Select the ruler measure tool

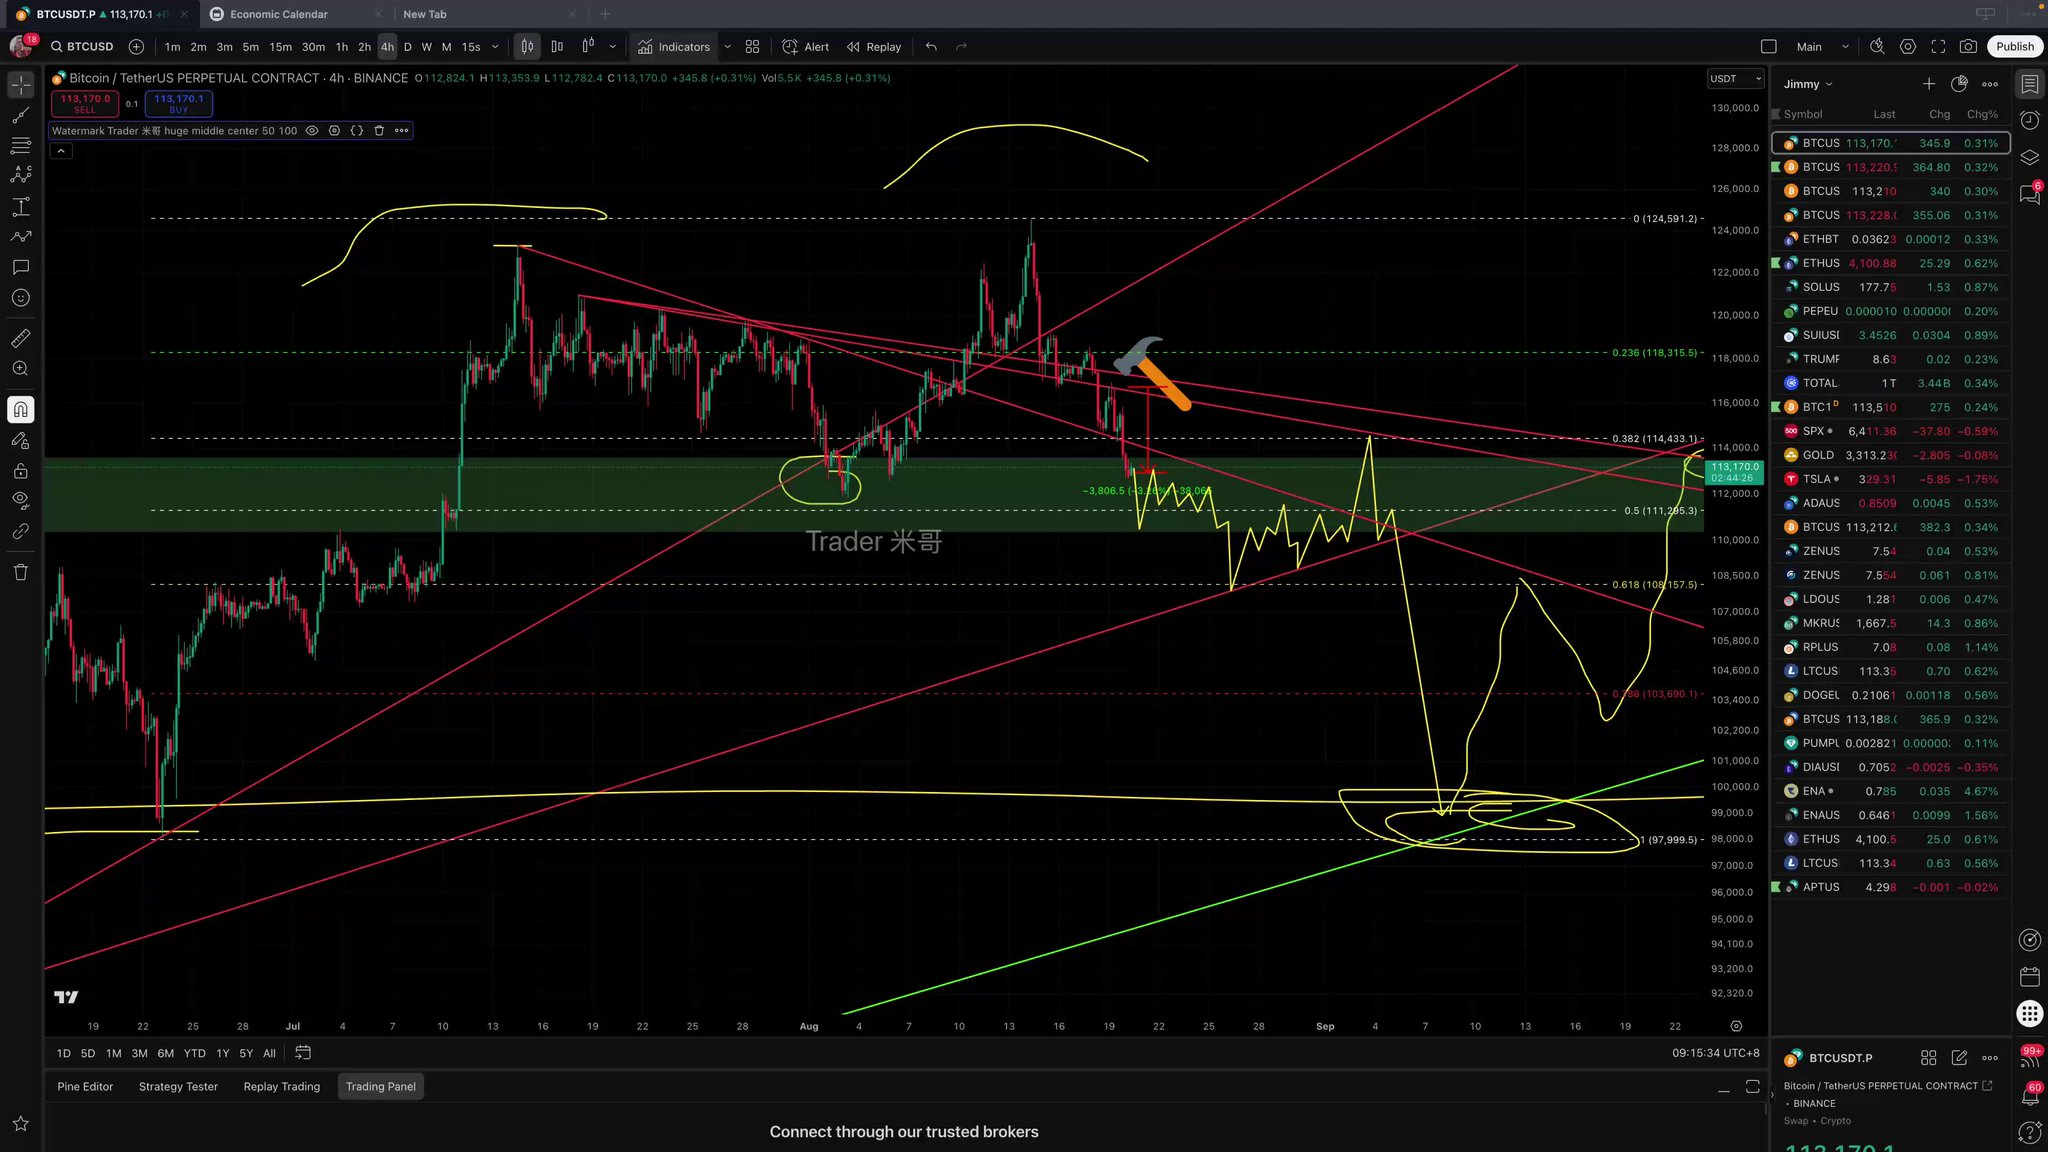[21, 338]
